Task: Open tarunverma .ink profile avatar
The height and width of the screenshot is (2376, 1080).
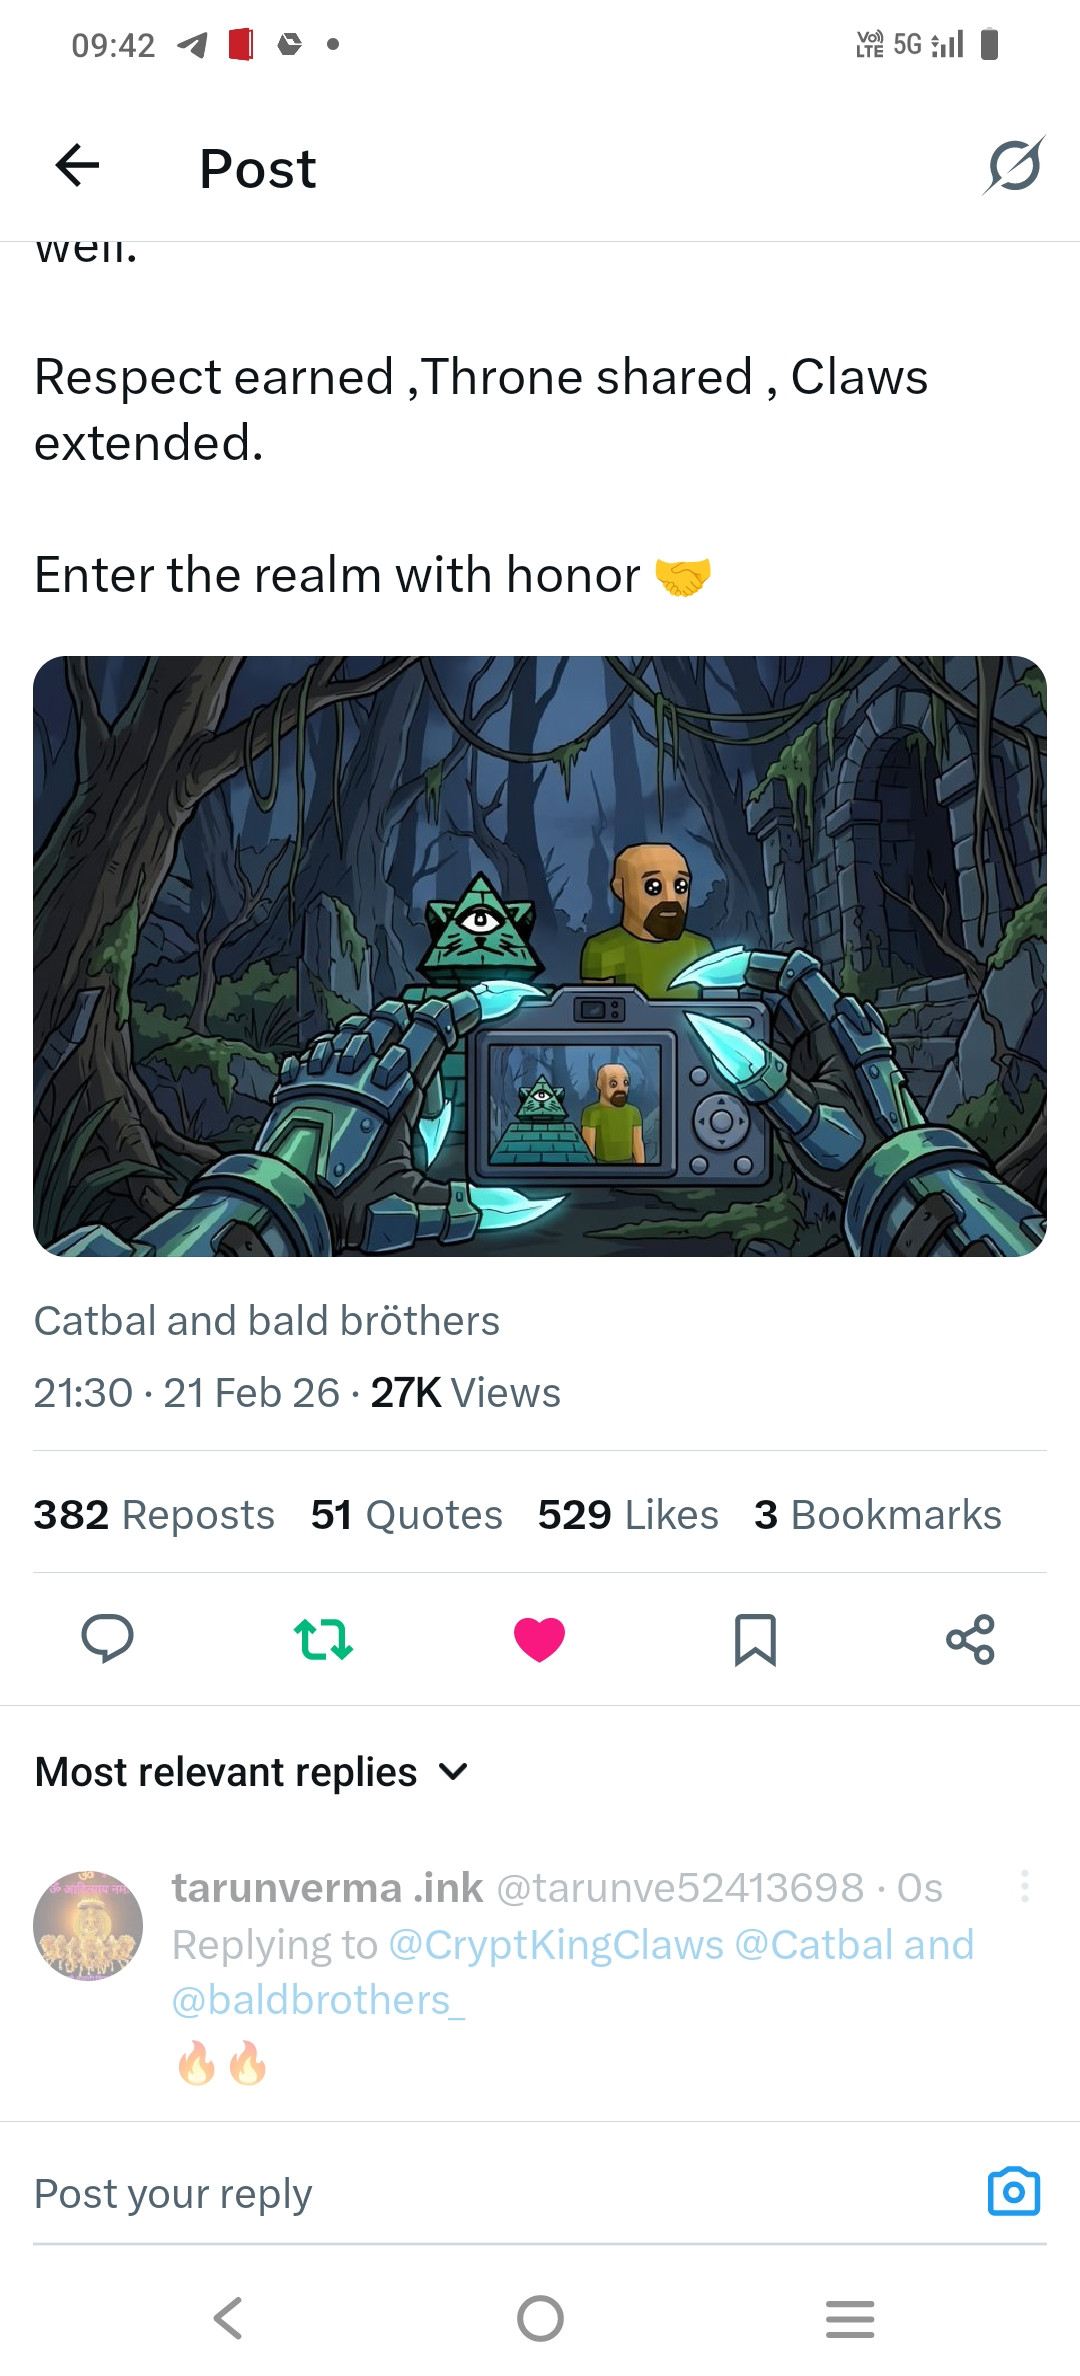Action: pyautogui.click(x=88, y=1925)
